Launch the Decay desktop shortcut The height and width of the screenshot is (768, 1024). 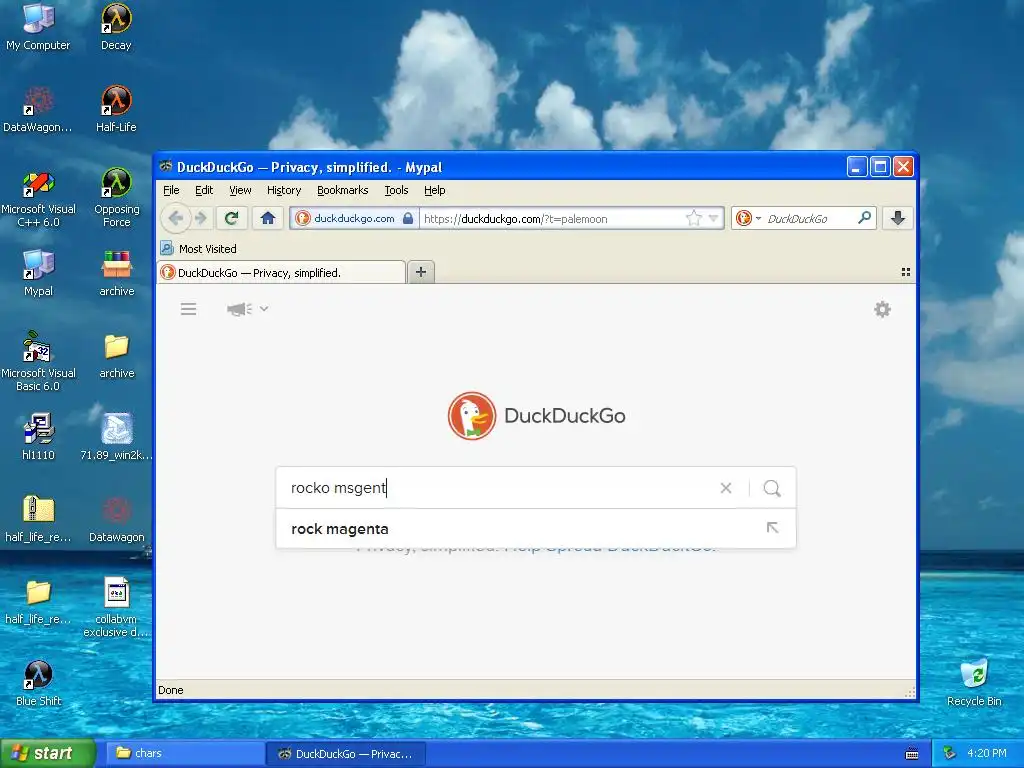[x=116, y=27]
